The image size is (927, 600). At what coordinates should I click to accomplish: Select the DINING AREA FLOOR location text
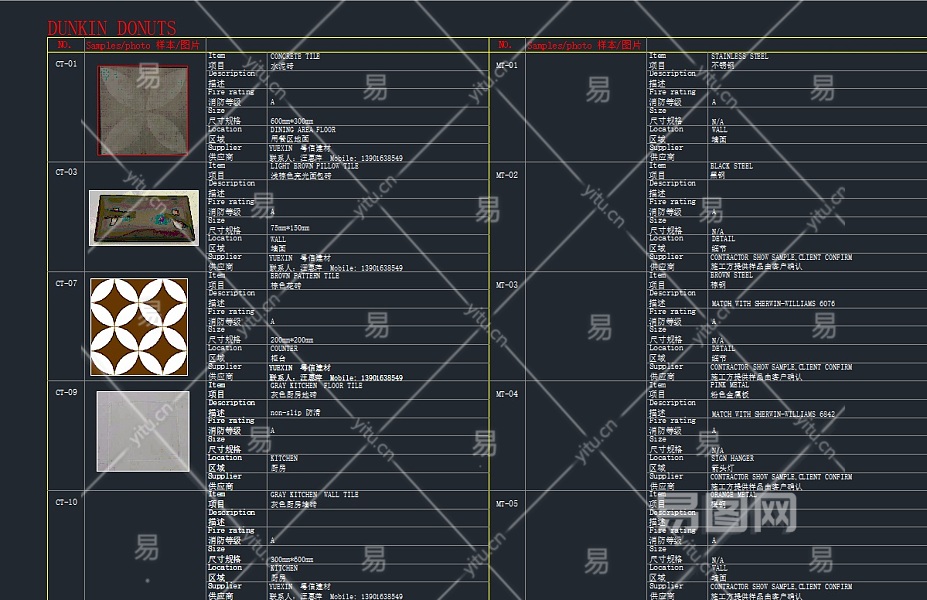pos(303,129)
